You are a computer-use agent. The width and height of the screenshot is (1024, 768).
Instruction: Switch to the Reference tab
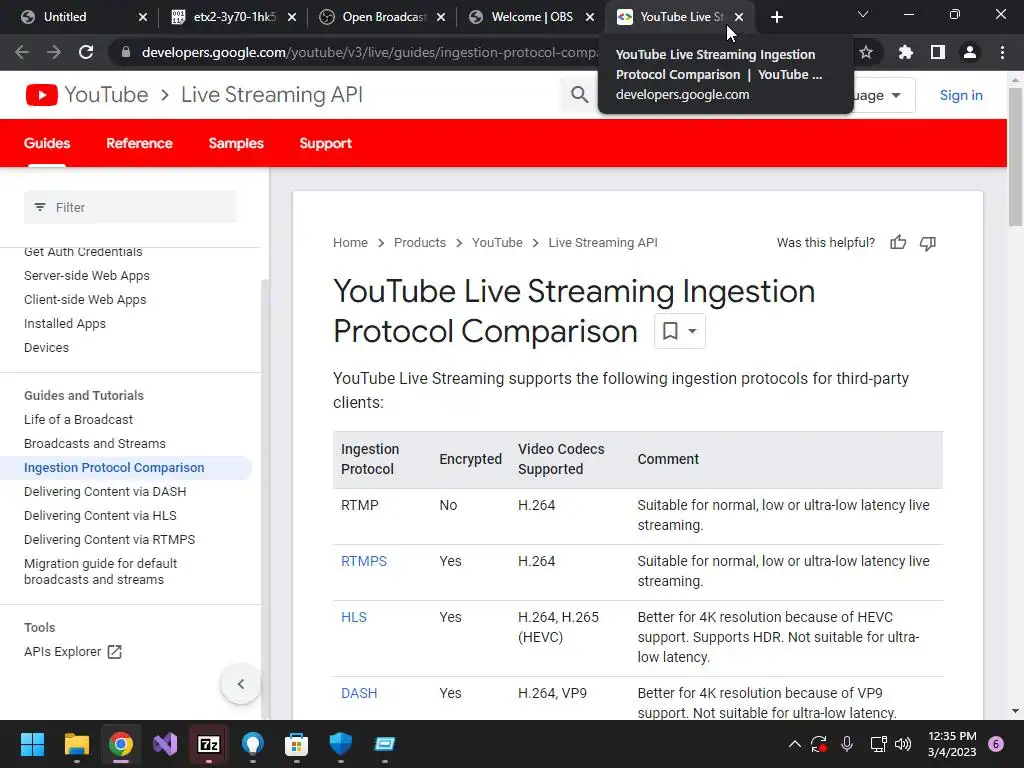(x=139, y=143)
